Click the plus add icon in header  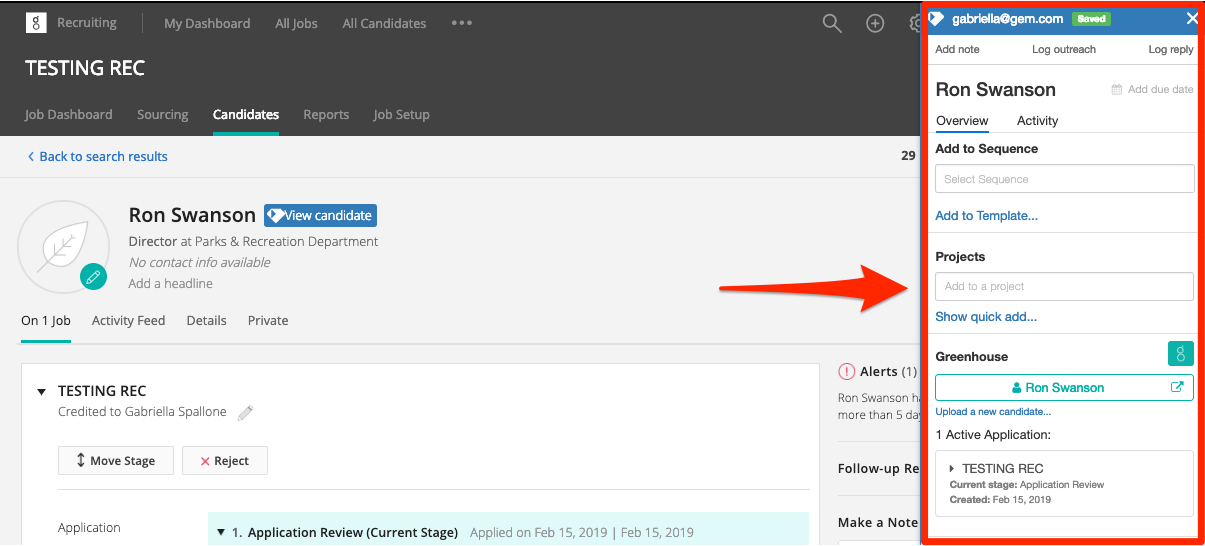coord(875,23)
